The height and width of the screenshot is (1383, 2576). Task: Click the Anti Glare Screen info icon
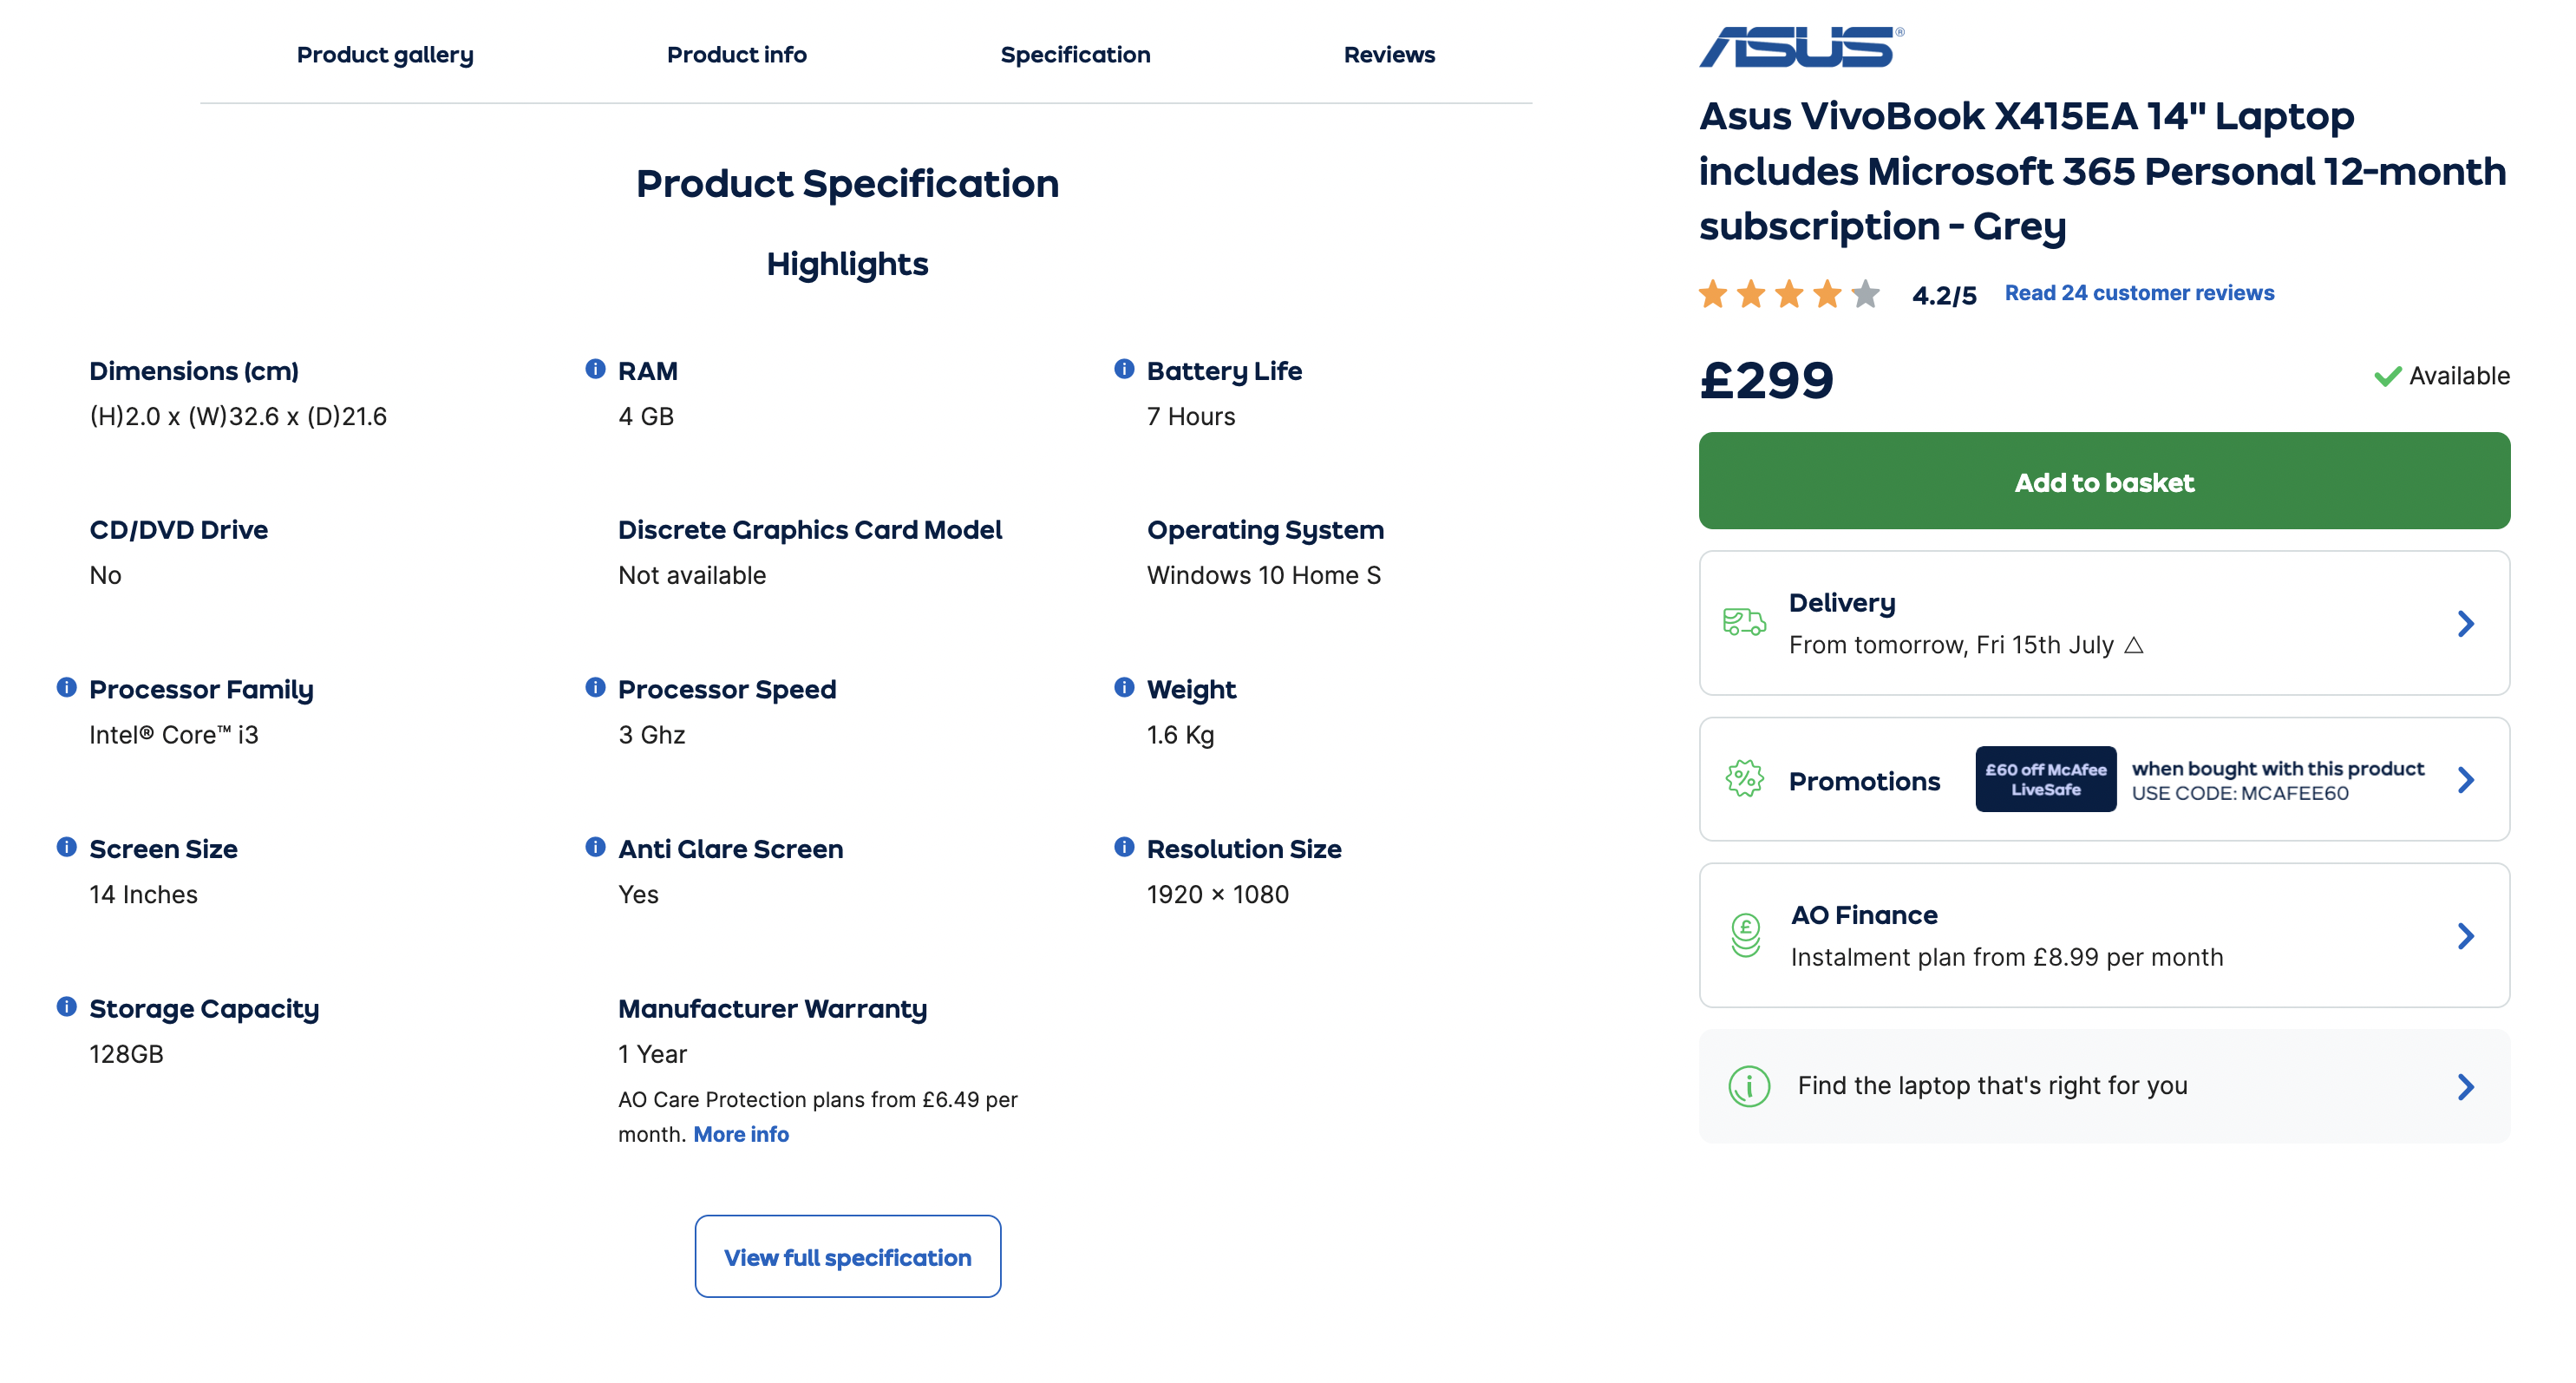point(595,847)
